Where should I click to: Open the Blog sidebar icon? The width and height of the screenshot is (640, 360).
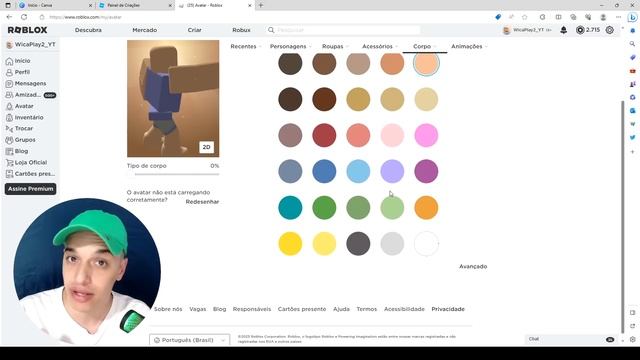[9, 151]
